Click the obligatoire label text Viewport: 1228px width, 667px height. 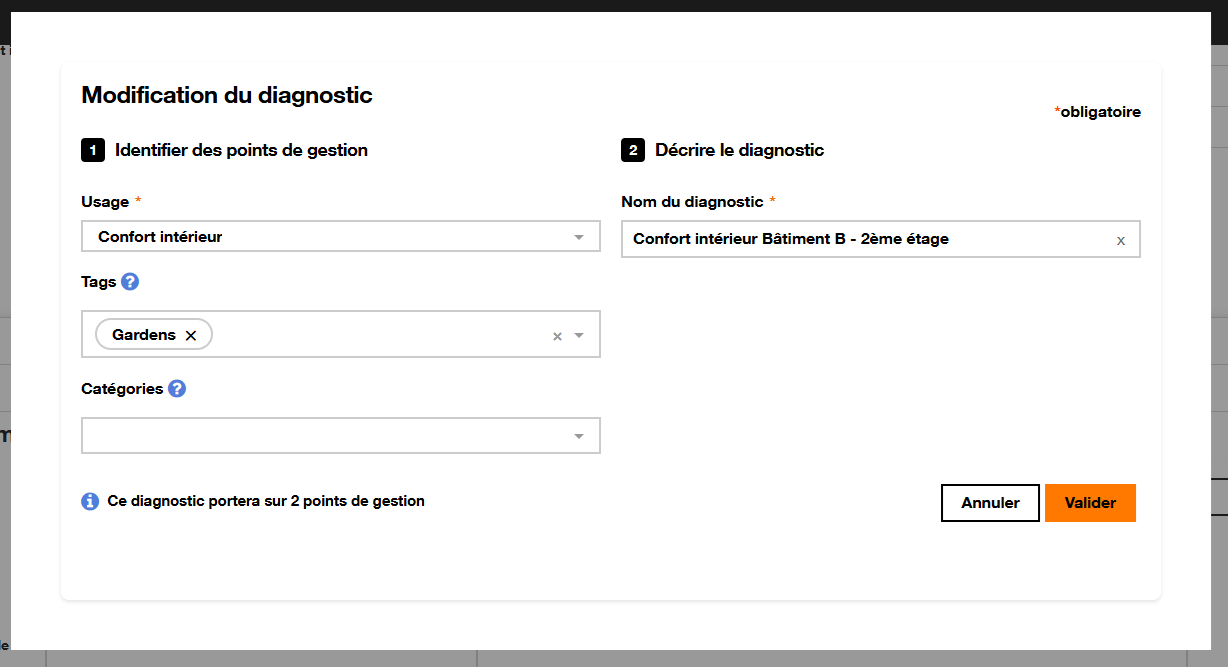pyautogui.click(x=1097, y=111)
